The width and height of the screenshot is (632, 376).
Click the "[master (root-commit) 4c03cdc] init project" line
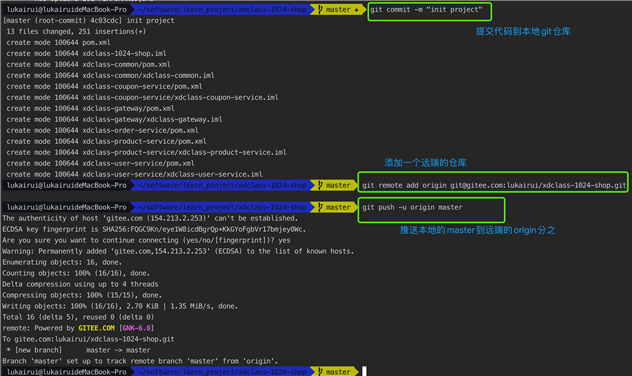[88, 21]
